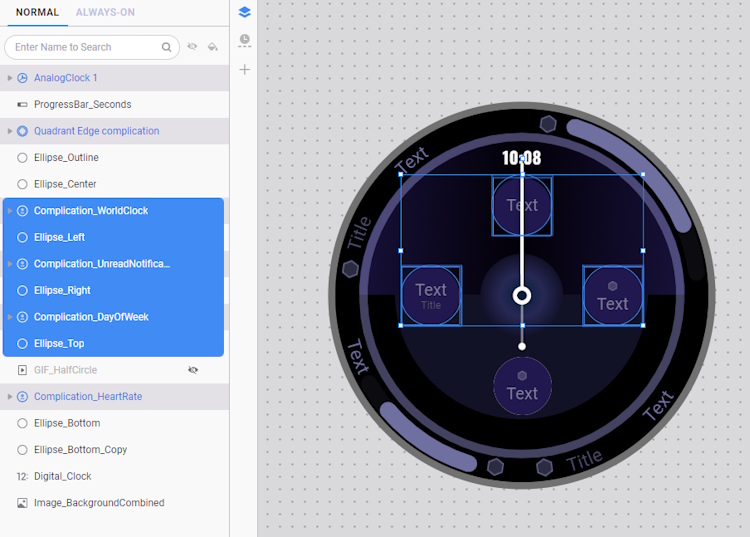Click the clock history icon in side strip
Screen dimensions: 750x537
[245, 41]
